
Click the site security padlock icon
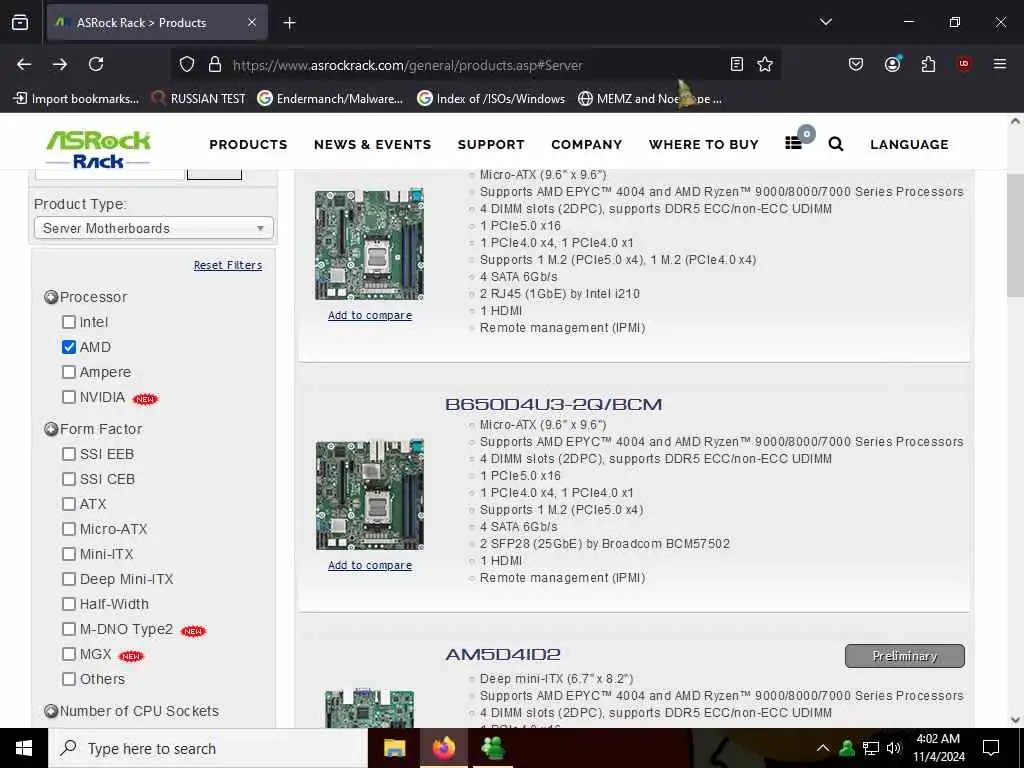pyautogui.click(x=215, y=65)
